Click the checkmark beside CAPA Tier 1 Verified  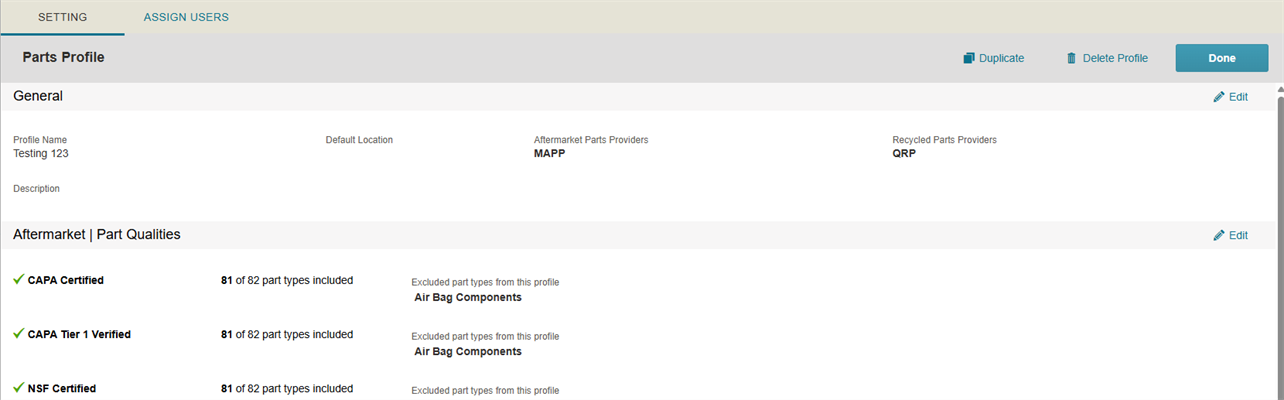[x=18, y=334]
